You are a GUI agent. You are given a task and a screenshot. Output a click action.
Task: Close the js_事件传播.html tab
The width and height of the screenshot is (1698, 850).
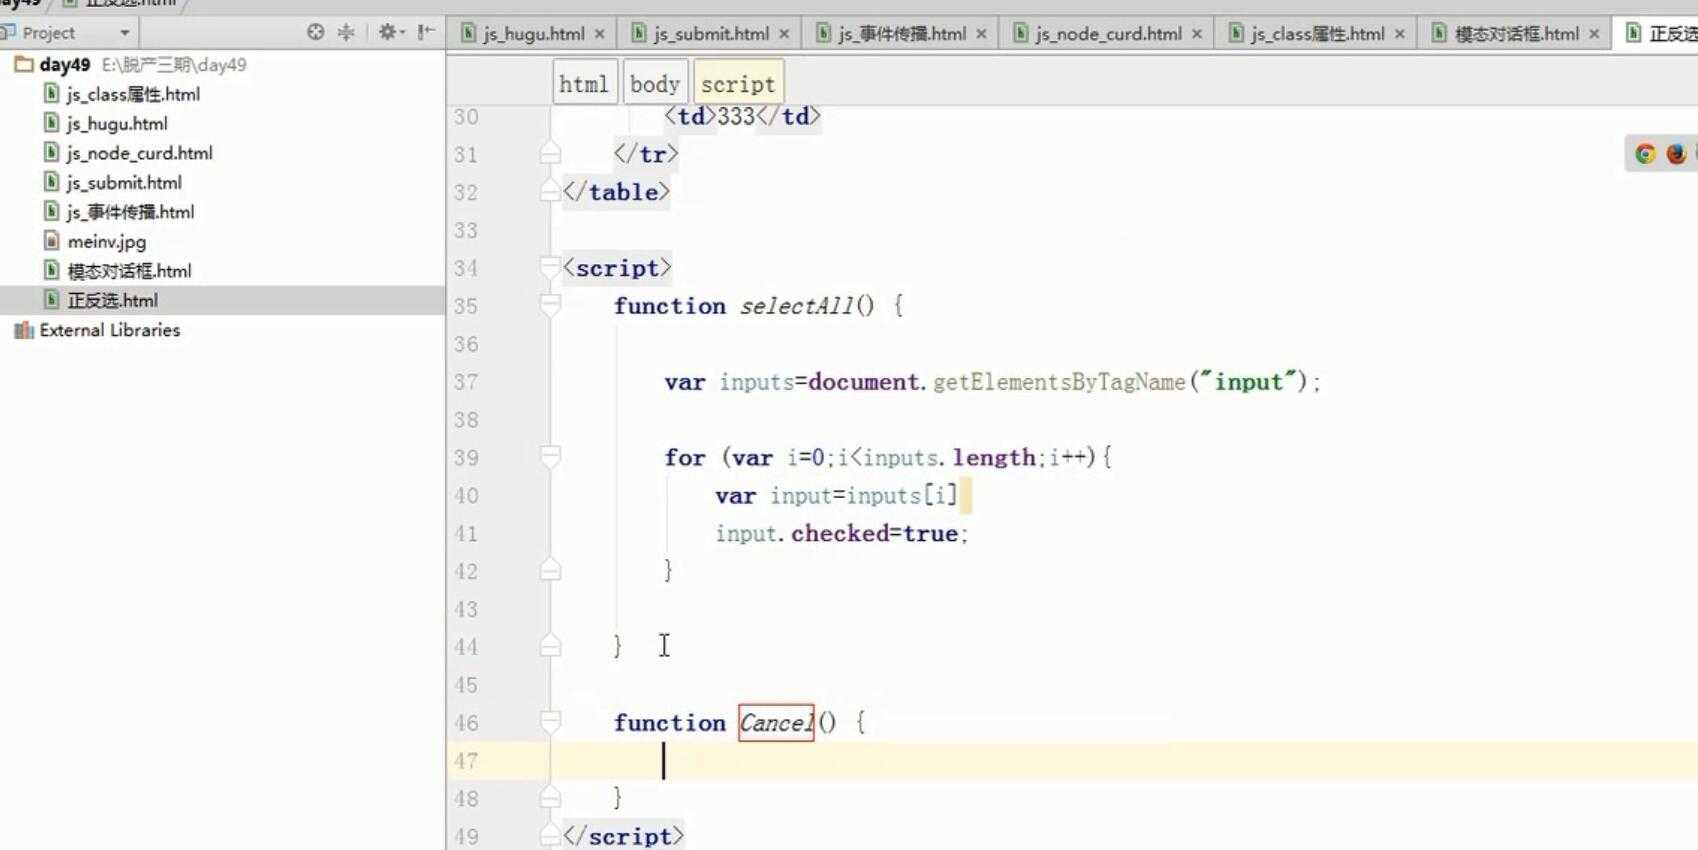pos(981,34)
